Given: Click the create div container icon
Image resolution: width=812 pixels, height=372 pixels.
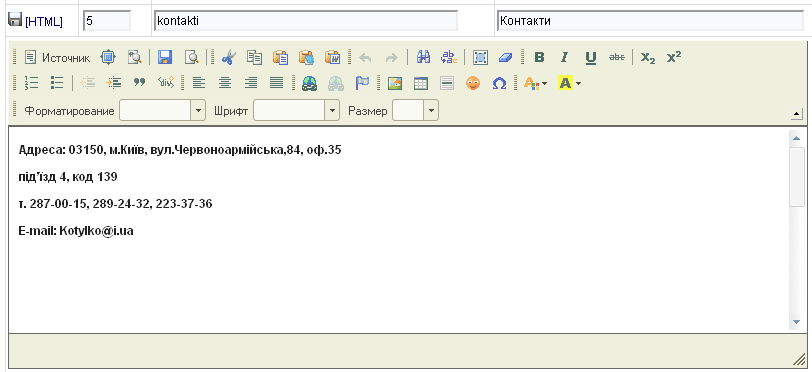Looking at the screenshot, I should click(166, 83).
